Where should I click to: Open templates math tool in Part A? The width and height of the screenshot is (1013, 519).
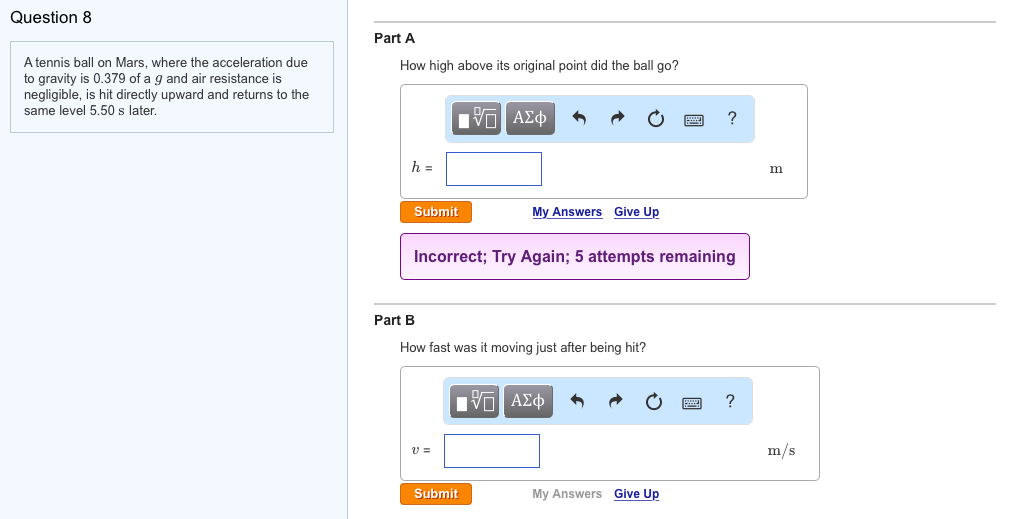(x=478, y=119)
